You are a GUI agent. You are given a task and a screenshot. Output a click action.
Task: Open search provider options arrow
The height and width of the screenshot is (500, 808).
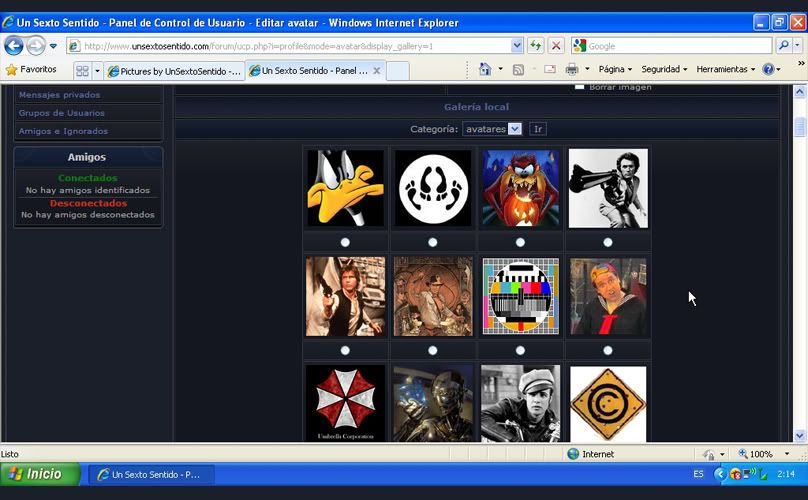point(797,46)
